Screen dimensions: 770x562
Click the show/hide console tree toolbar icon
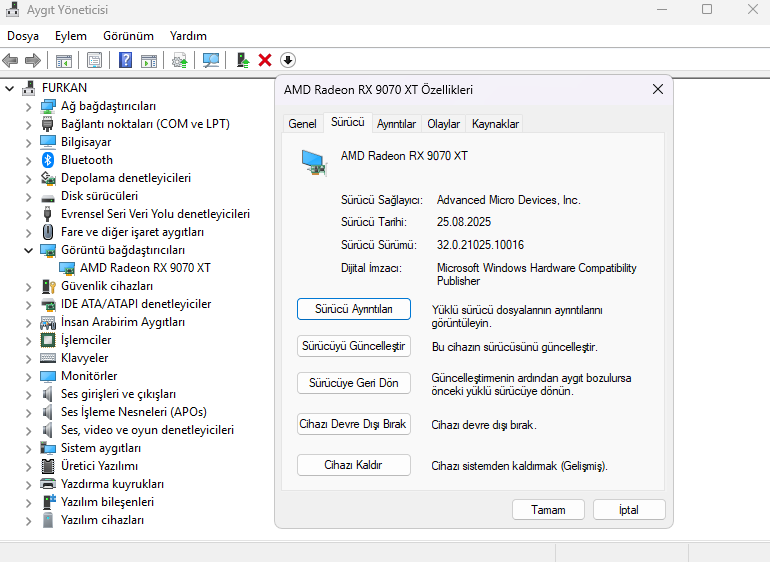click(x=64, y=60)
